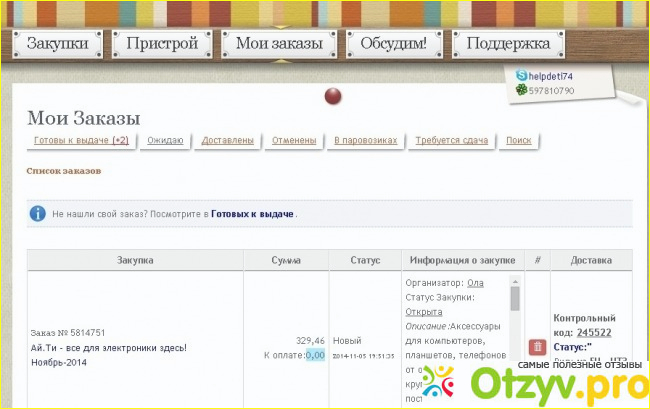
Task: Open organizer Ола's profile link
Action: click(476, 283)
